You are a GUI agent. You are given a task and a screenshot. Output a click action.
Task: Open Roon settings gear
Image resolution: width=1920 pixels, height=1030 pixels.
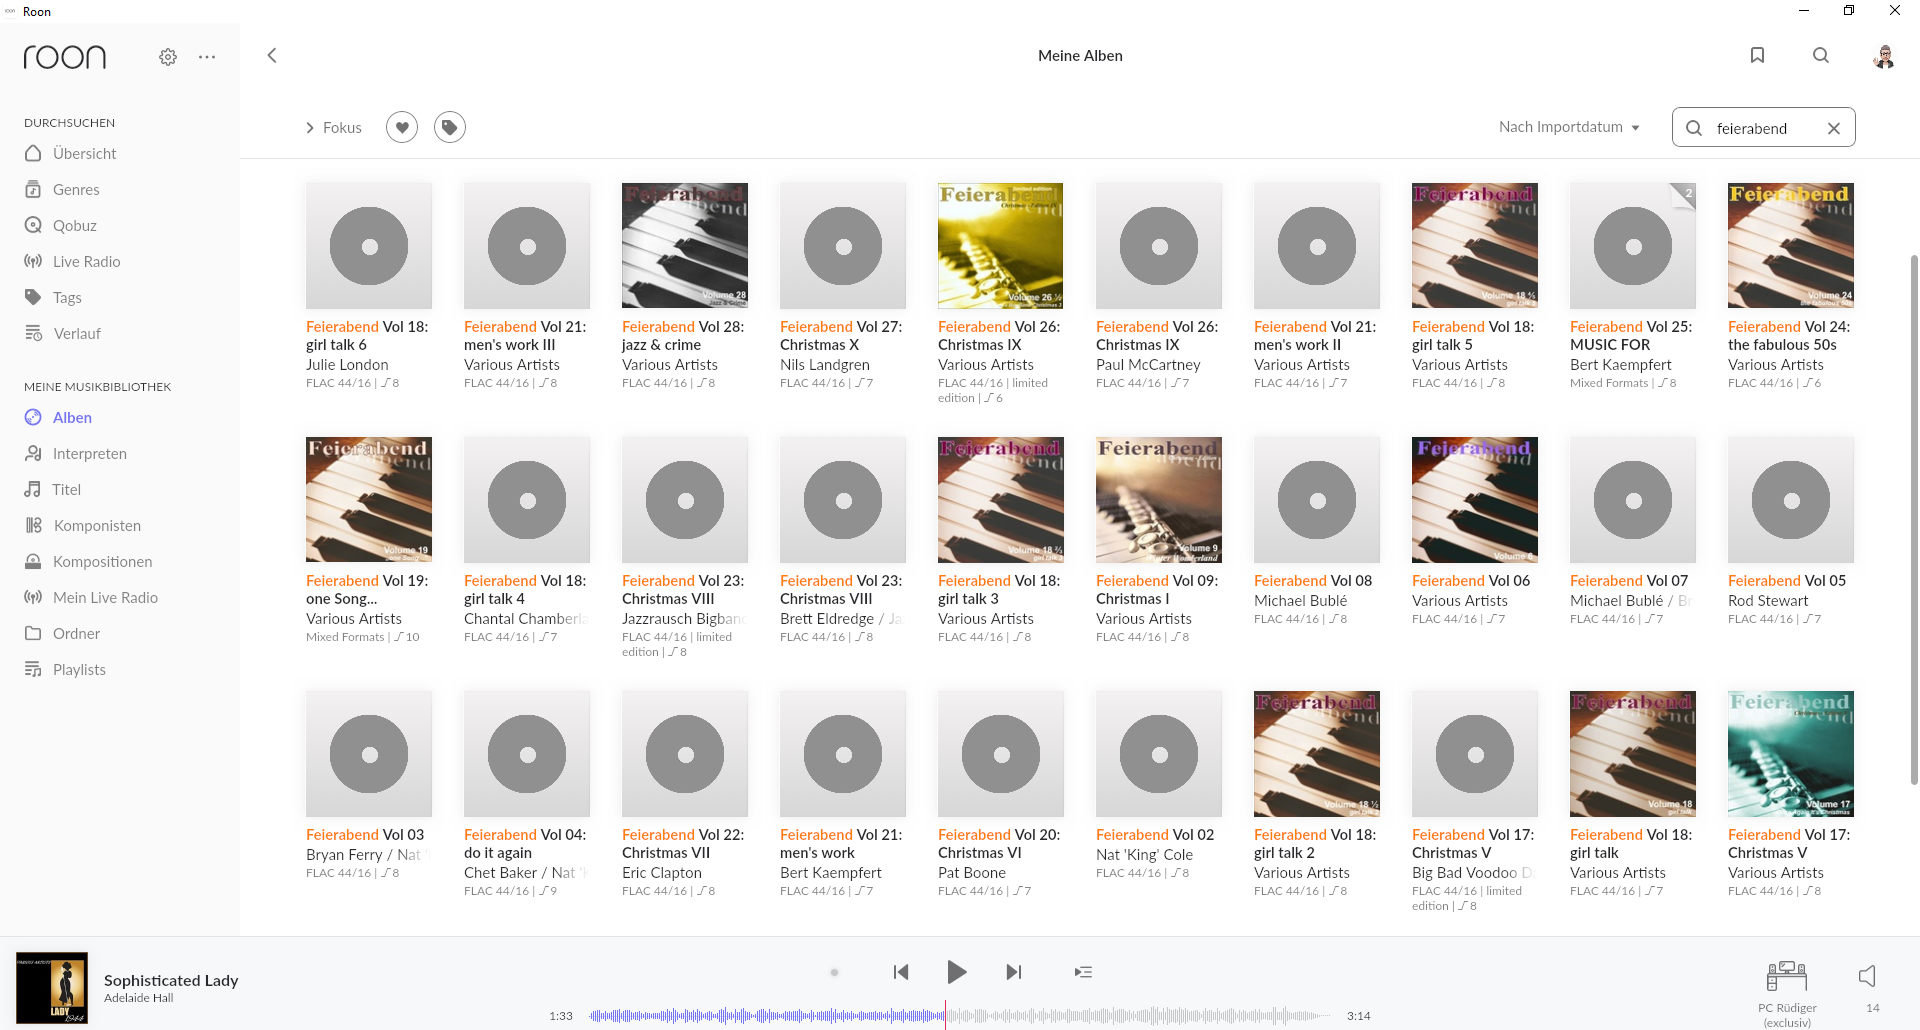point(168,57)
